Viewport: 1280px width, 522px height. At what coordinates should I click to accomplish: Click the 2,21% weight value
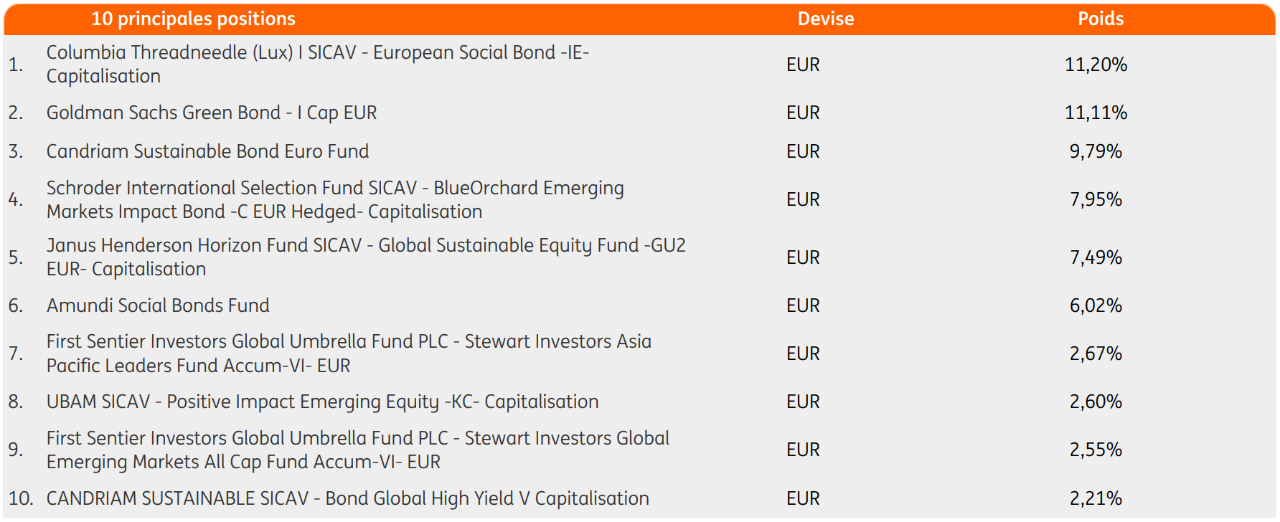pos(1096,498)
